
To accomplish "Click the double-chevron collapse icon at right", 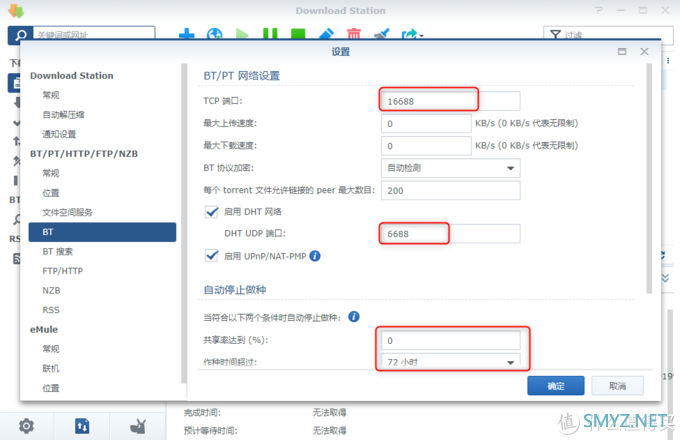I will tap(666, 278).
